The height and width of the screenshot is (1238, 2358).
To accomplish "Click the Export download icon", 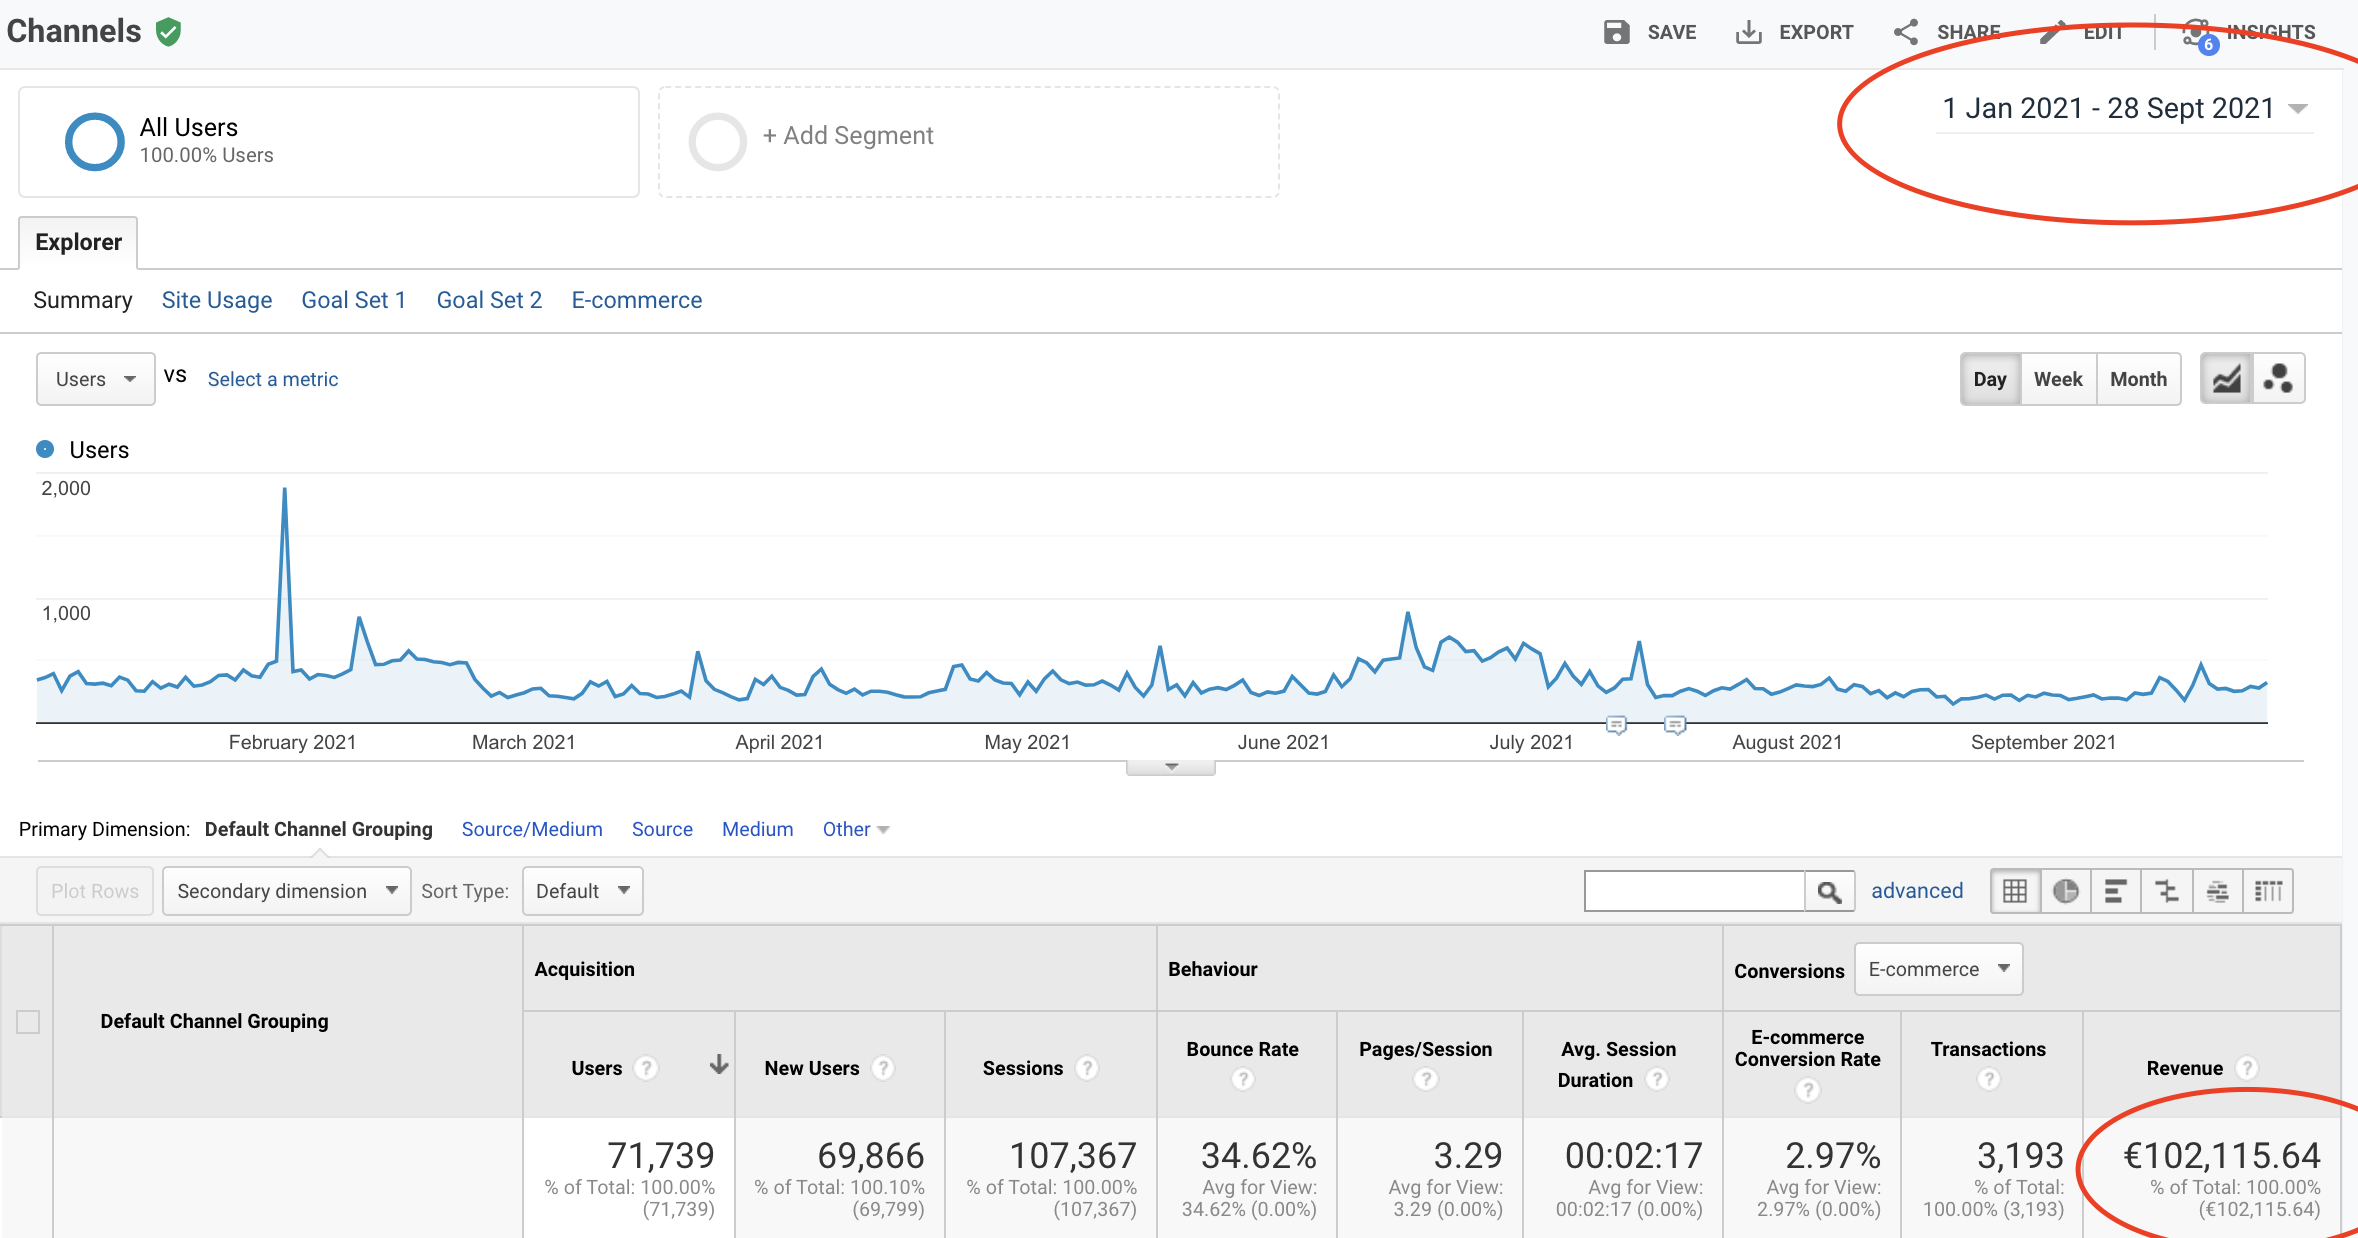I will pos(1748,32).
